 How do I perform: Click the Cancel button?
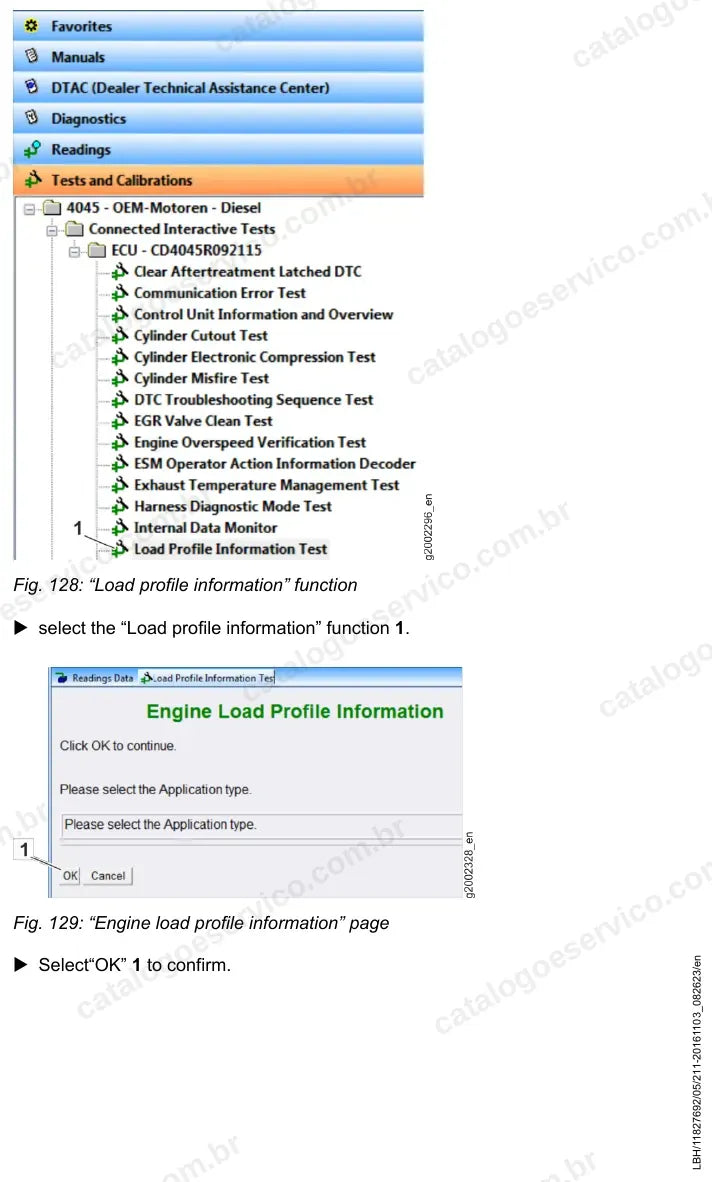(108, 876)
